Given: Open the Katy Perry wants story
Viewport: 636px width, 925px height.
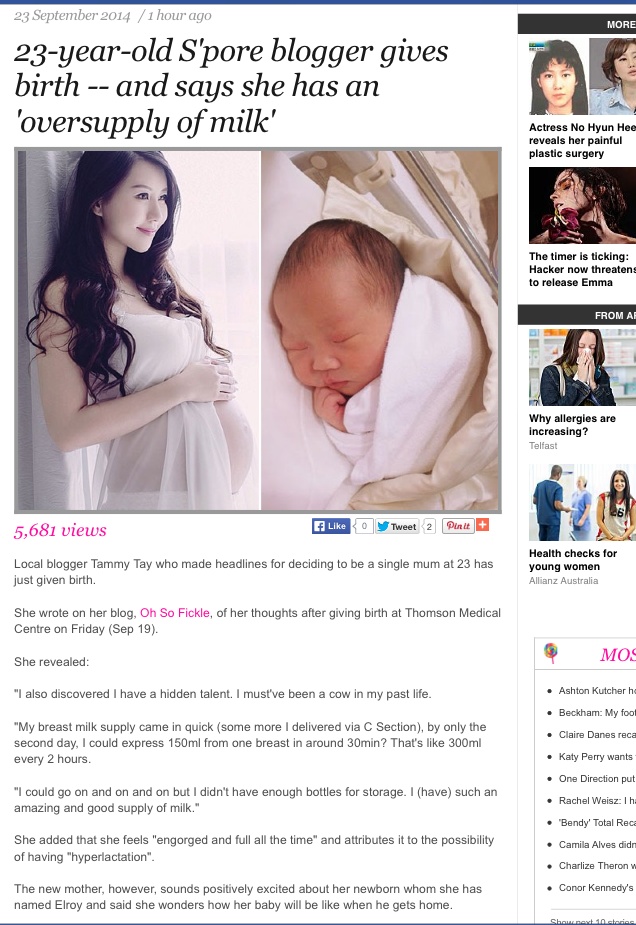Looking at the screenshot, I should click(x=597, y=757).
